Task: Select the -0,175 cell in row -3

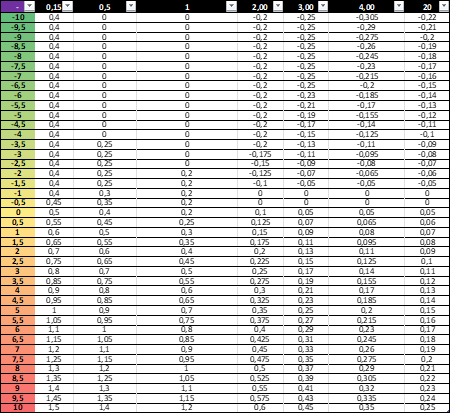Action: click(260, 154)
